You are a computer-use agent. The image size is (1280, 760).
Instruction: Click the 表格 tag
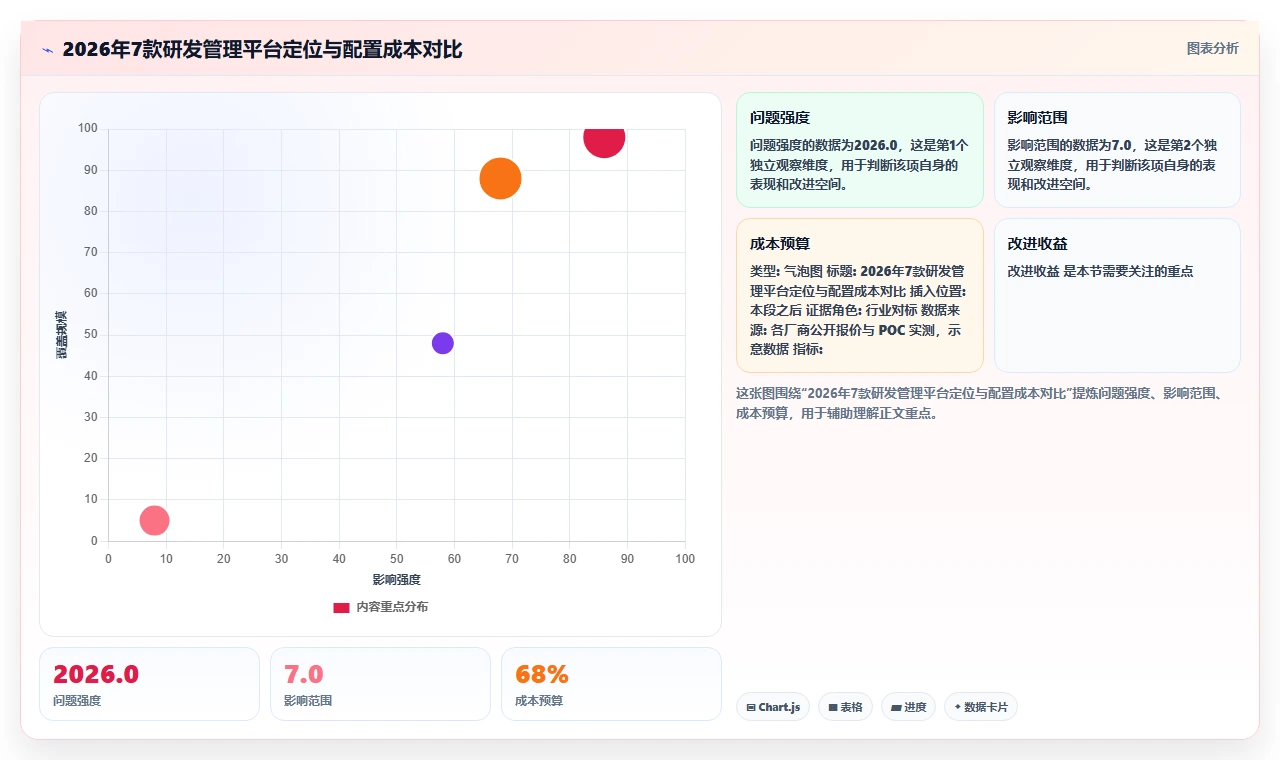click(x=845, y=707)
